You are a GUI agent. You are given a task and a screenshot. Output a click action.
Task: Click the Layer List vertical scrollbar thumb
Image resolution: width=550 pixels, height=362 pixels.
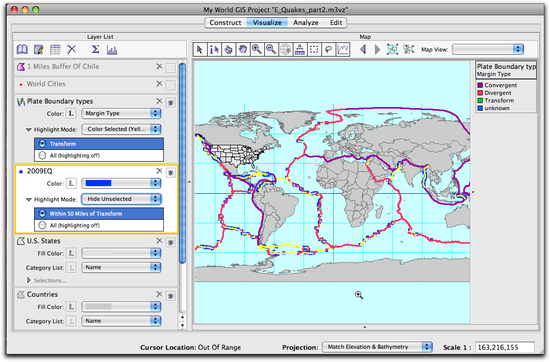[182, 163]
